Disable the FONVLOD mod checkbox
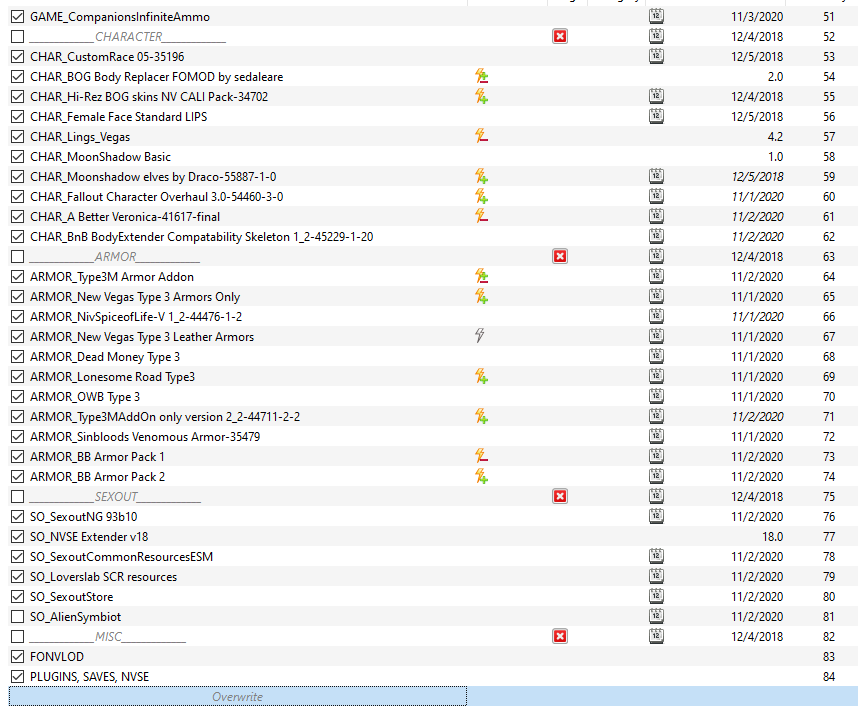Screen dimensions: 858x714 point(18,657)
